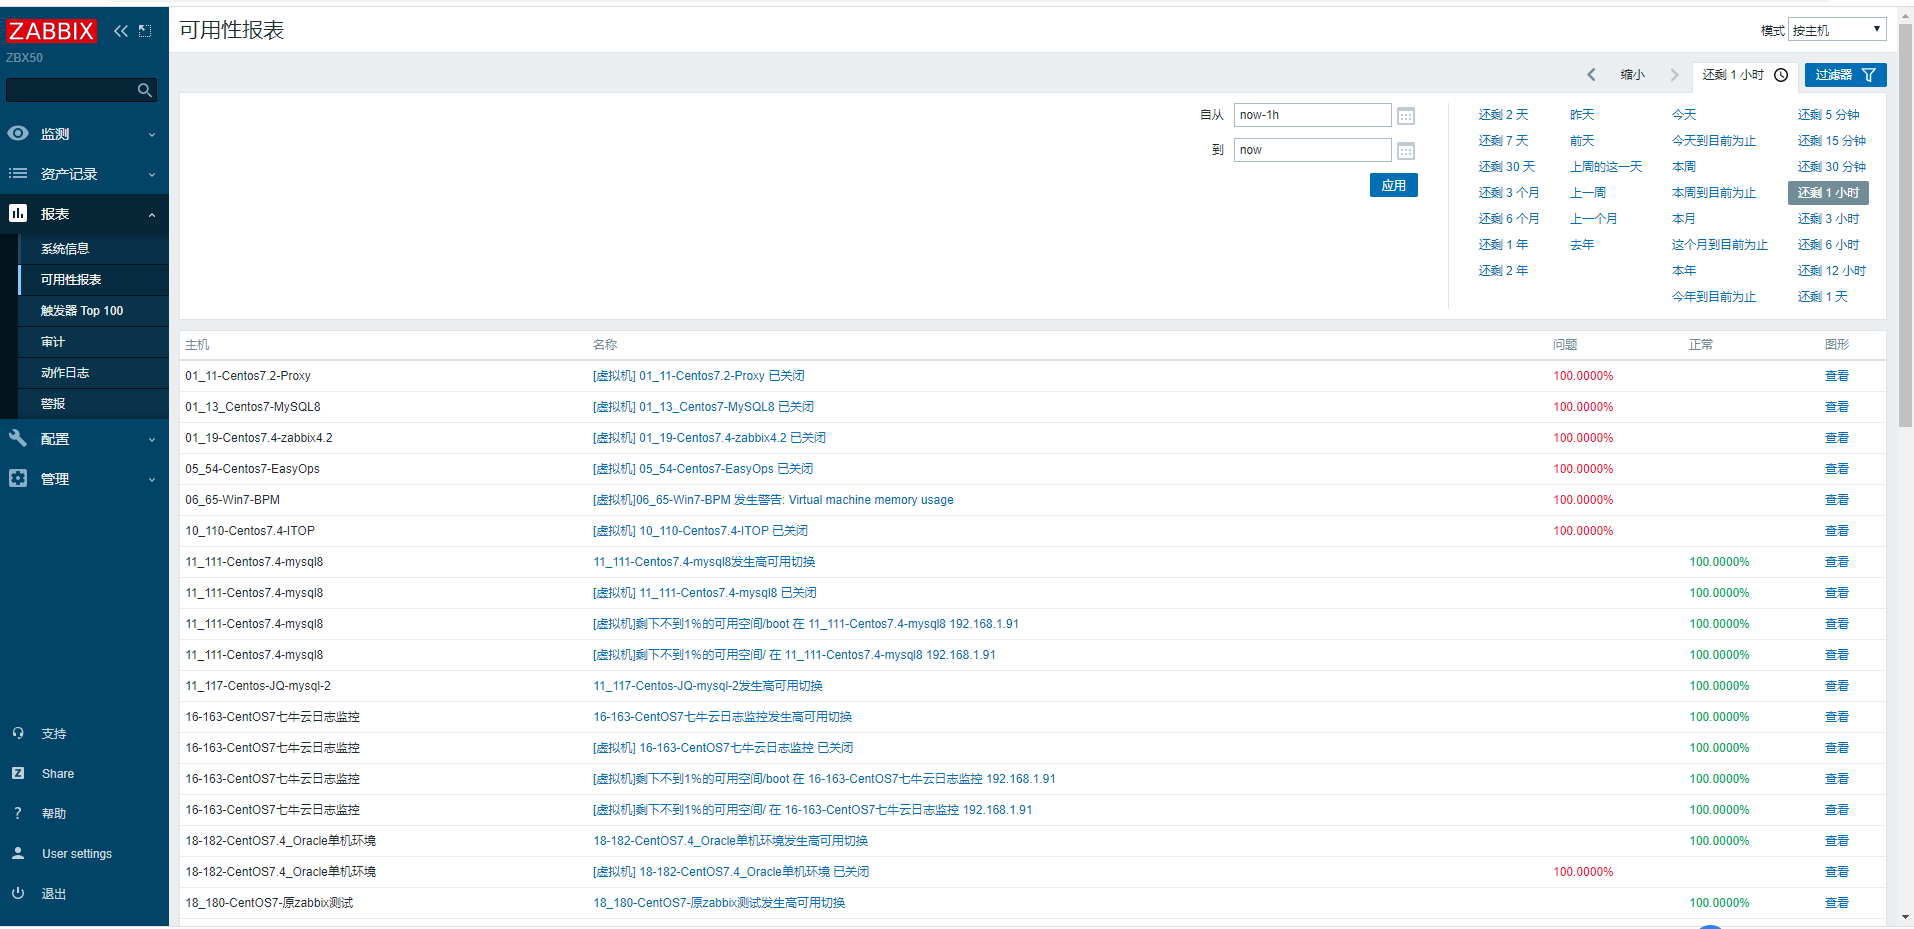Open trigger [虚拟机] 01_13_Centos7-MySQL8 已关闭
Image resolution: width=1914 pixels, height=929 pixels.
point(703,407)
